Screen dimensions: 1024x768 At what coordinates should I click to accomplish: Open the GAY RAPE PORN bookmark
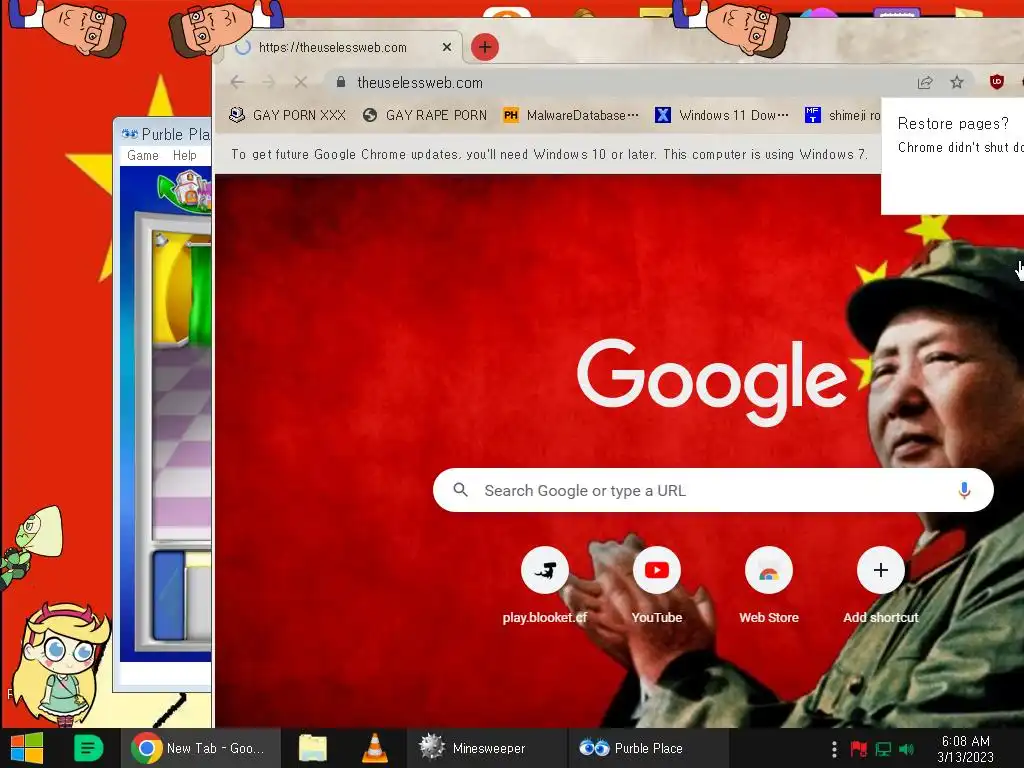tap(425, 116)
